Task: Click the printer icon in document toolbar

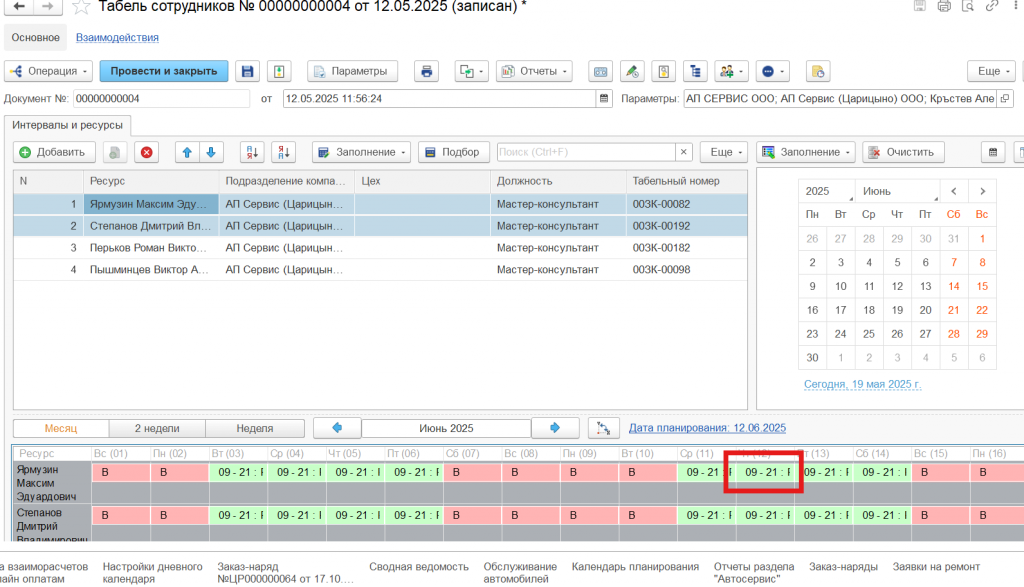Action: tap(427, 72)
